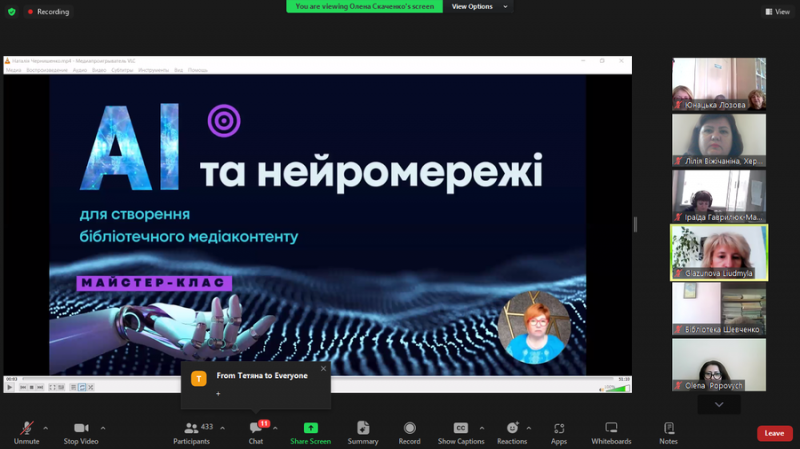Click the VLC speaker mute icon
This screenshot has height=449, width=800.
click(x=602, y=389)
